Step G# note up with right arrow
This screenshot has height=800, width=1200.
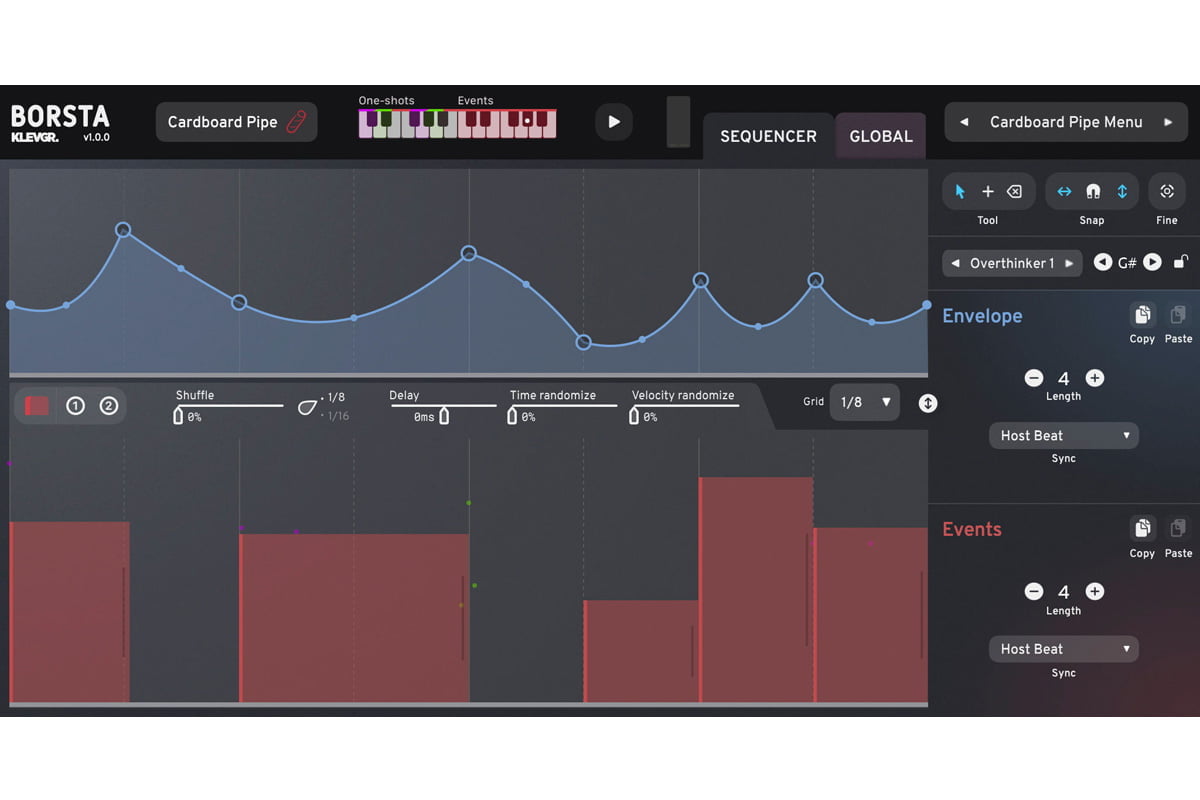[x=1152, y=262]
